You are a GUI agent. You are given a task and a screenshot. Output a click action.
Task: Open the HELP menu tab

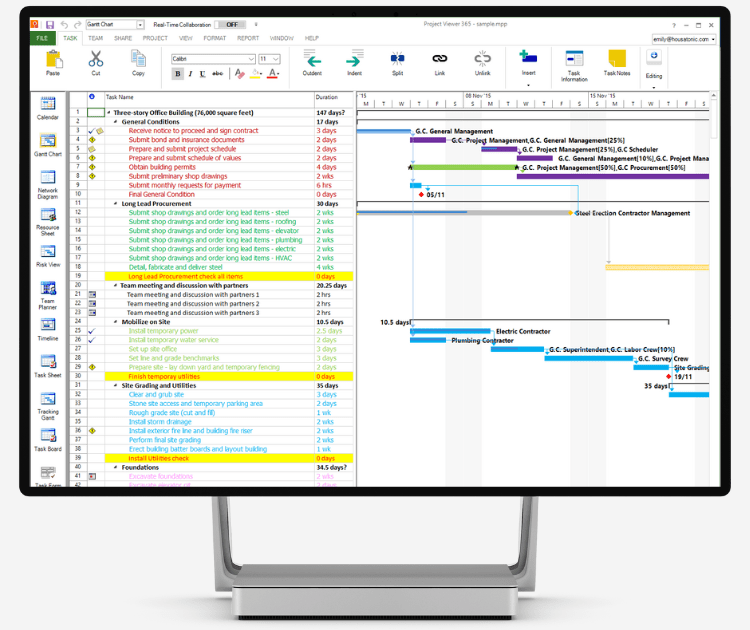(312, 38)
